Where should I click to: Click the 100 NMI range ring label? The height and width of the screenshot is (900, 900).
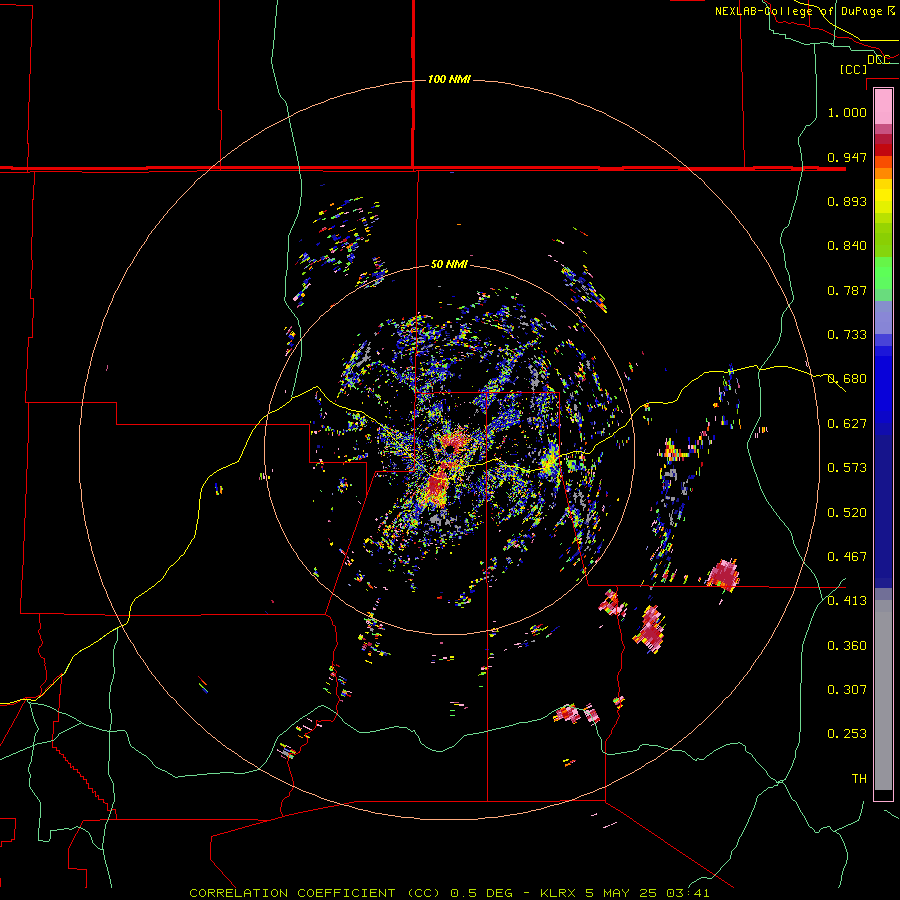pos(449,79)
